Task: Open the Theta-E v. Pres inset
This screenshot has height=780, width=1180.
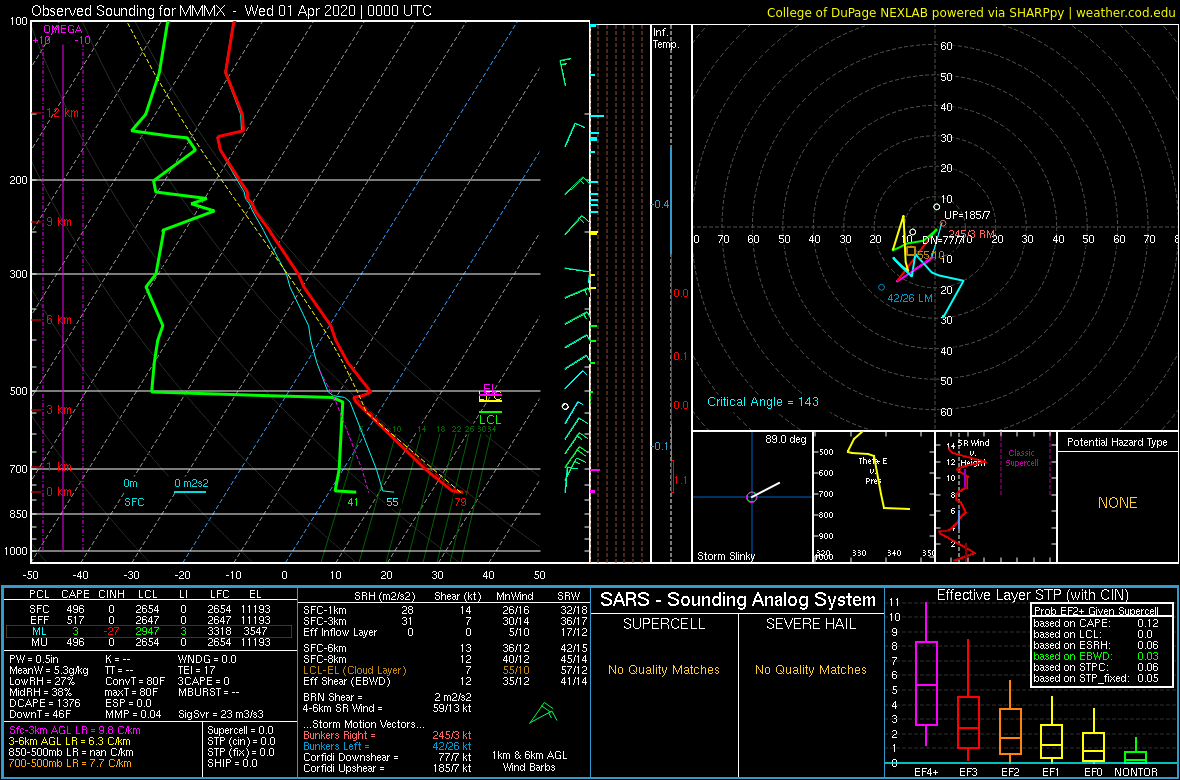Action: (x=873, y=497)
